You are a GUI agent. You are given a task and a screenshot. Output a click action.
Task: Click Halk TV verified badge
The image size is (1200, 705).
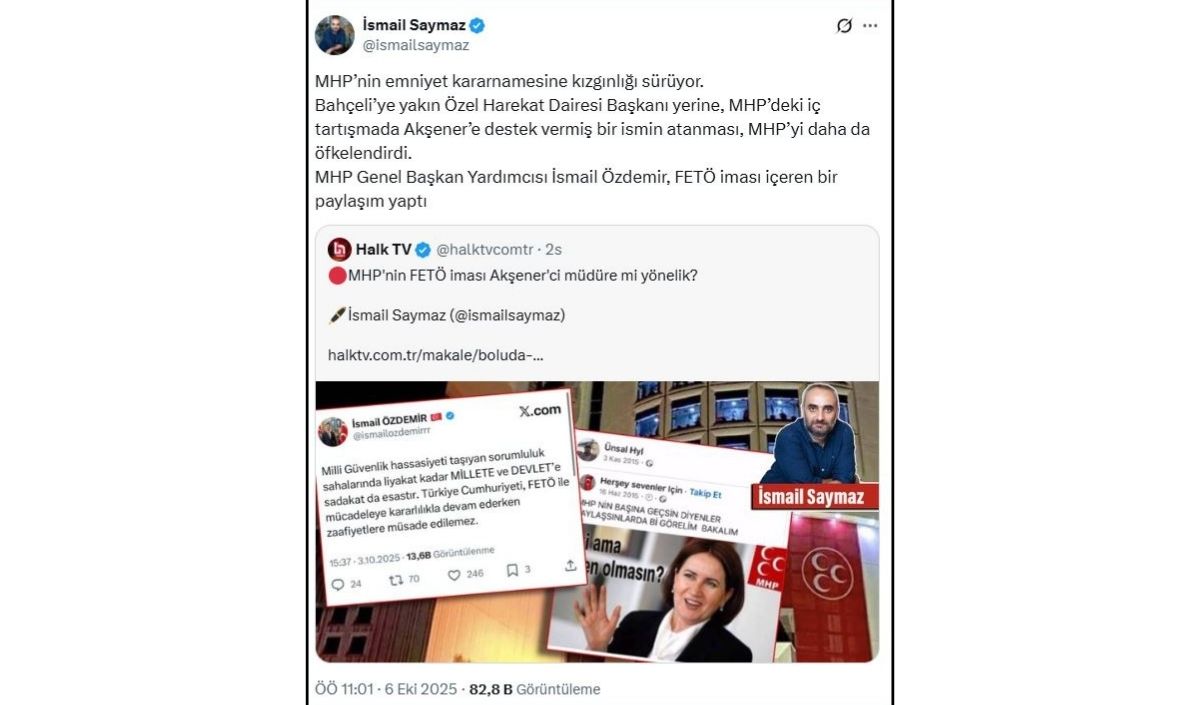(x=423, y=249)
